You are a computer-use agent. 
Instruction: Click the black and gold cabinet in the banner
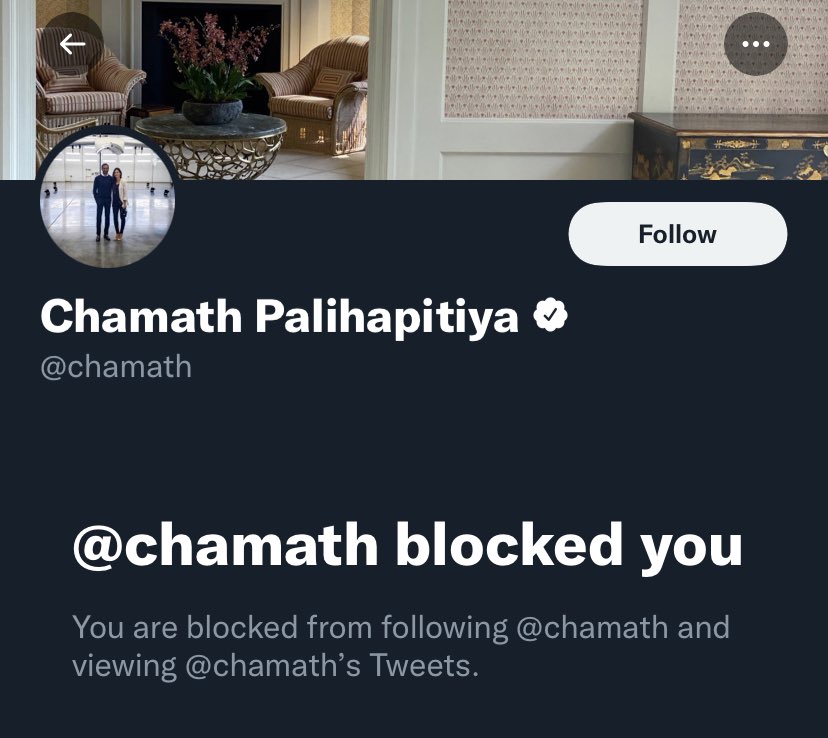[729, 148]
